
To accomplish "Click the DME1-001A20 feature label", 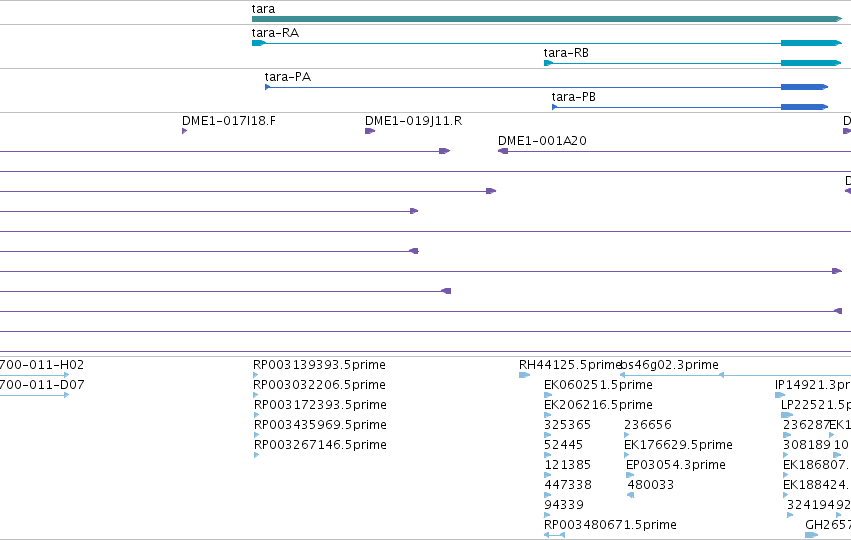I will (542, 141).
